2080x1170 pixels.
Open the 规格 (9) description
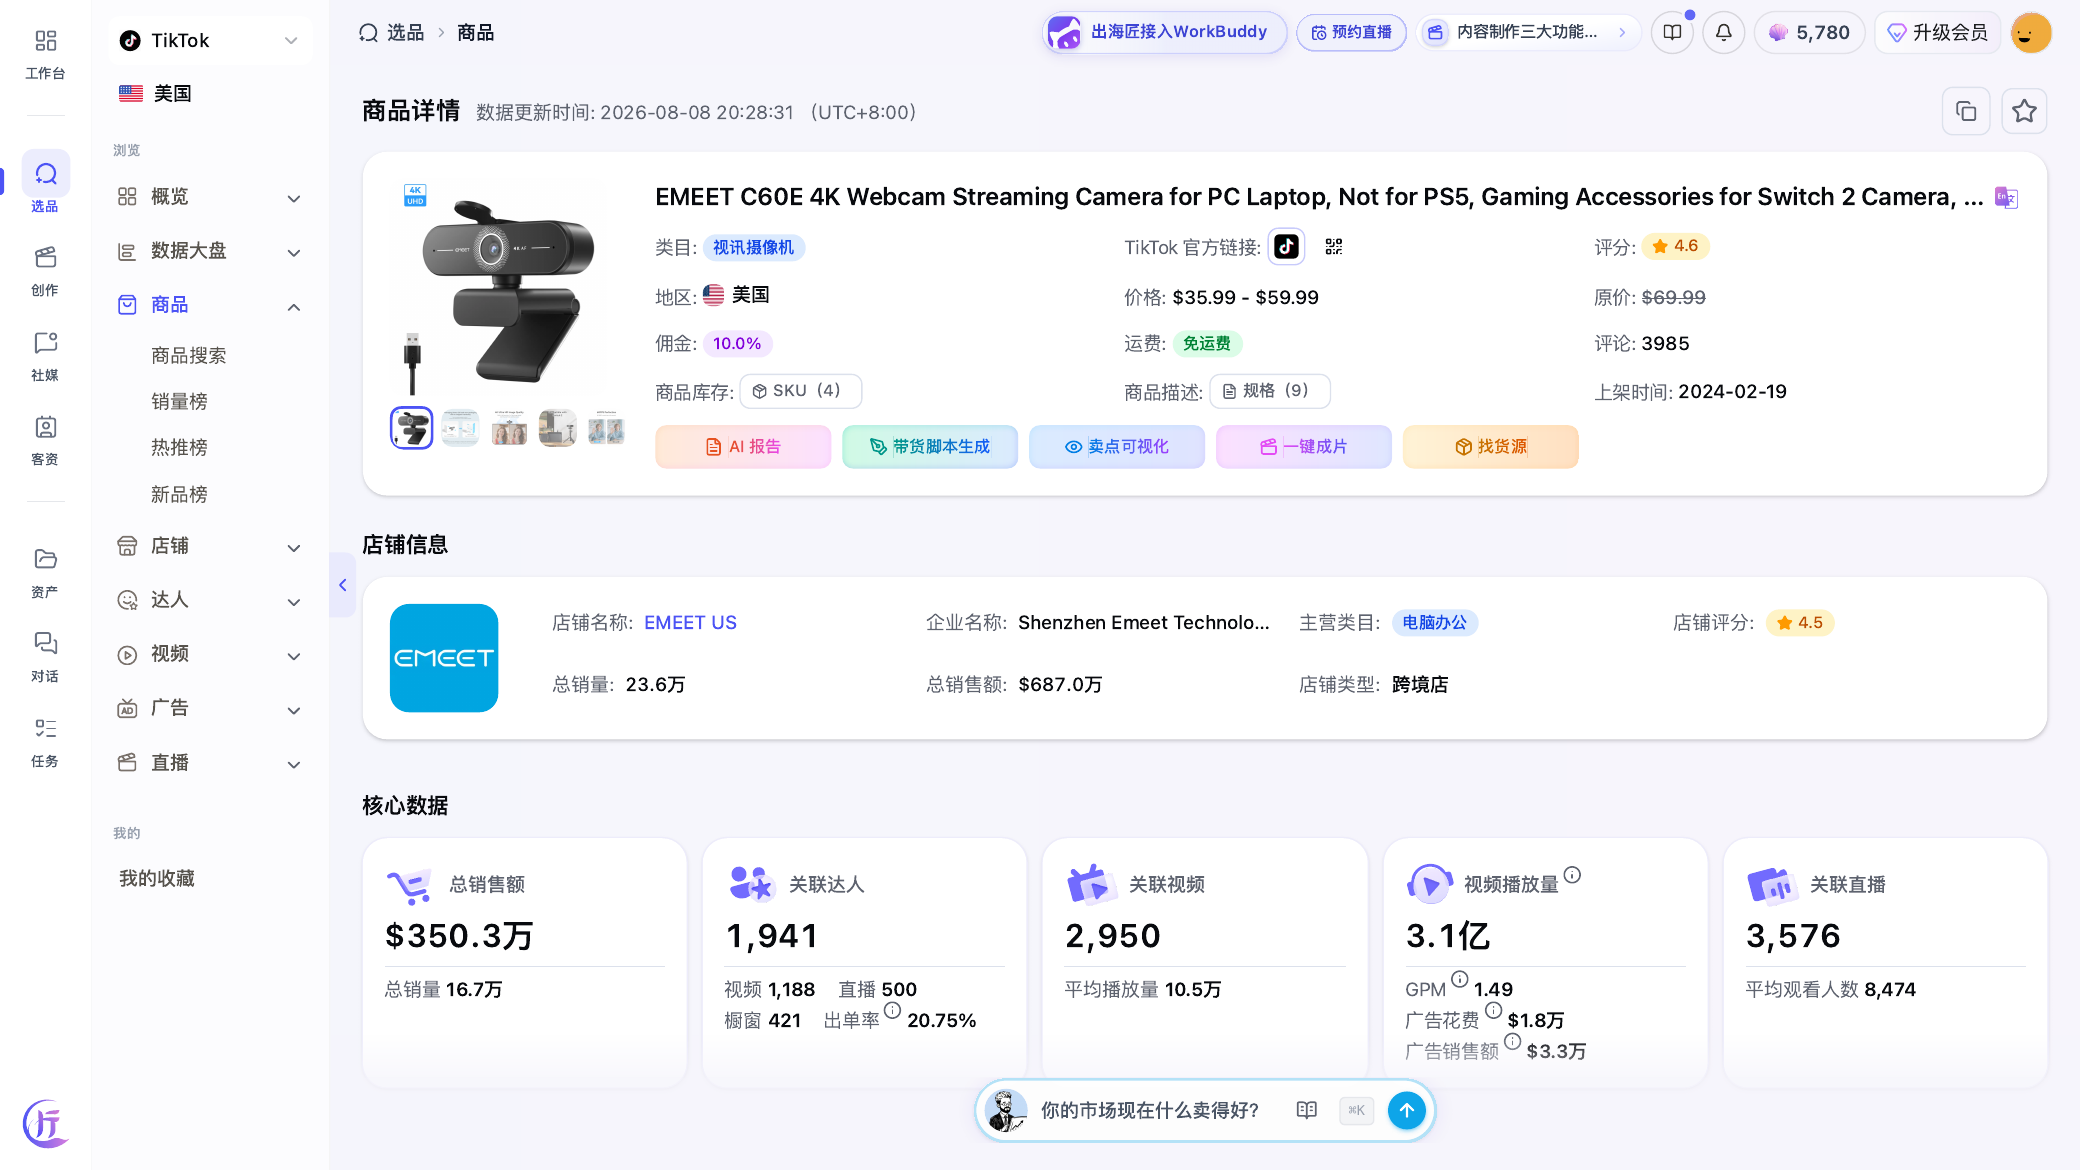1270,391
